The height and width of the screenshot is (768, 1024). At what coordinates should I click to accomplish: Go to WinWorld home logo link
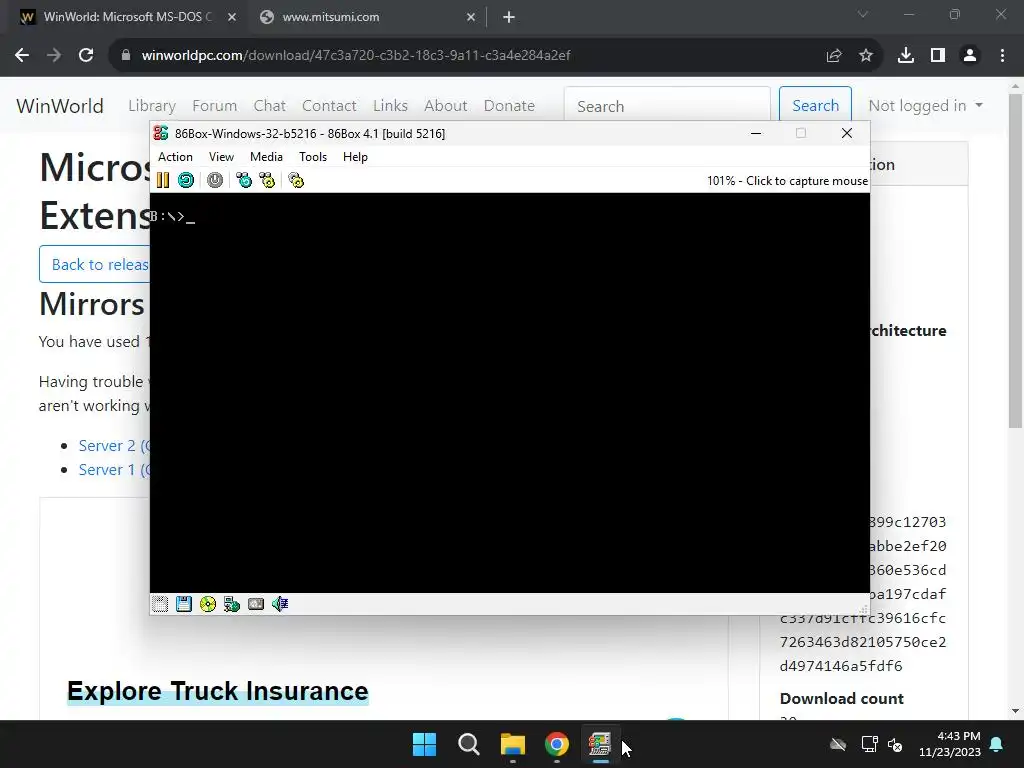[60, 106]
